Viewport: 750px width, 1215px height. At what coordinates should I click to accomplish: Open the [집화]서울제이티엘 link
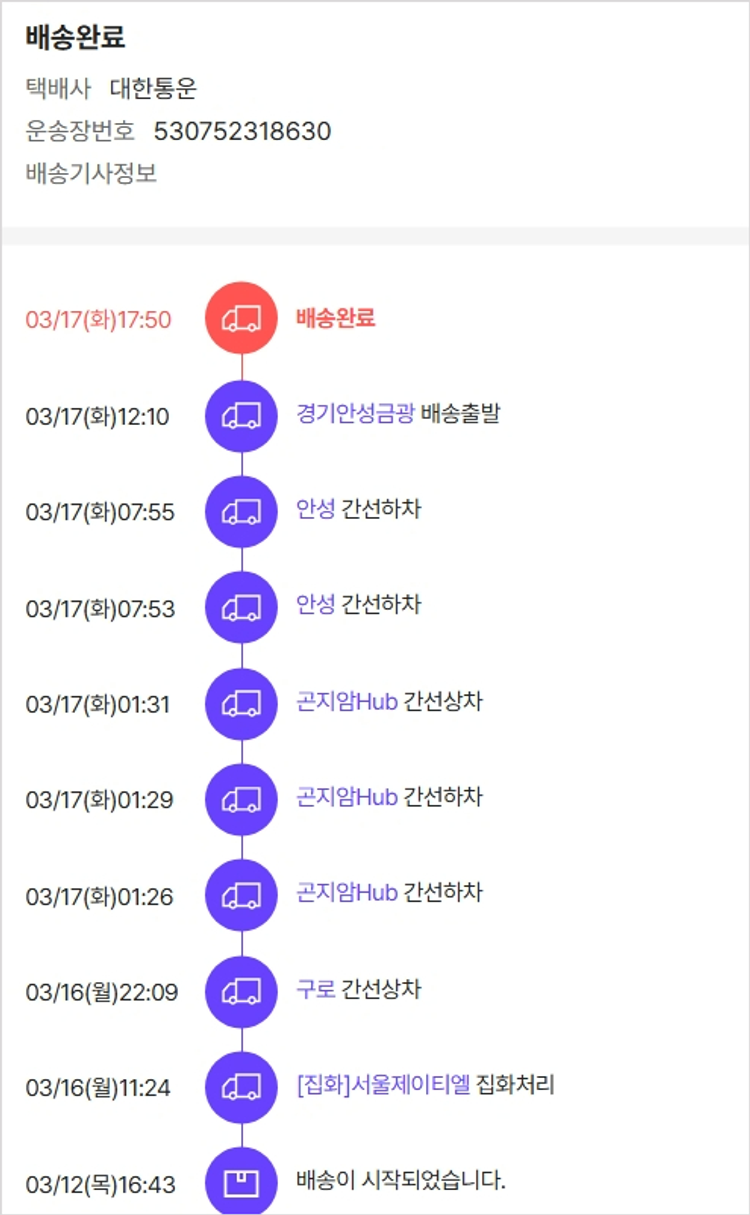pyautogui.click(x=383, y=1085)
